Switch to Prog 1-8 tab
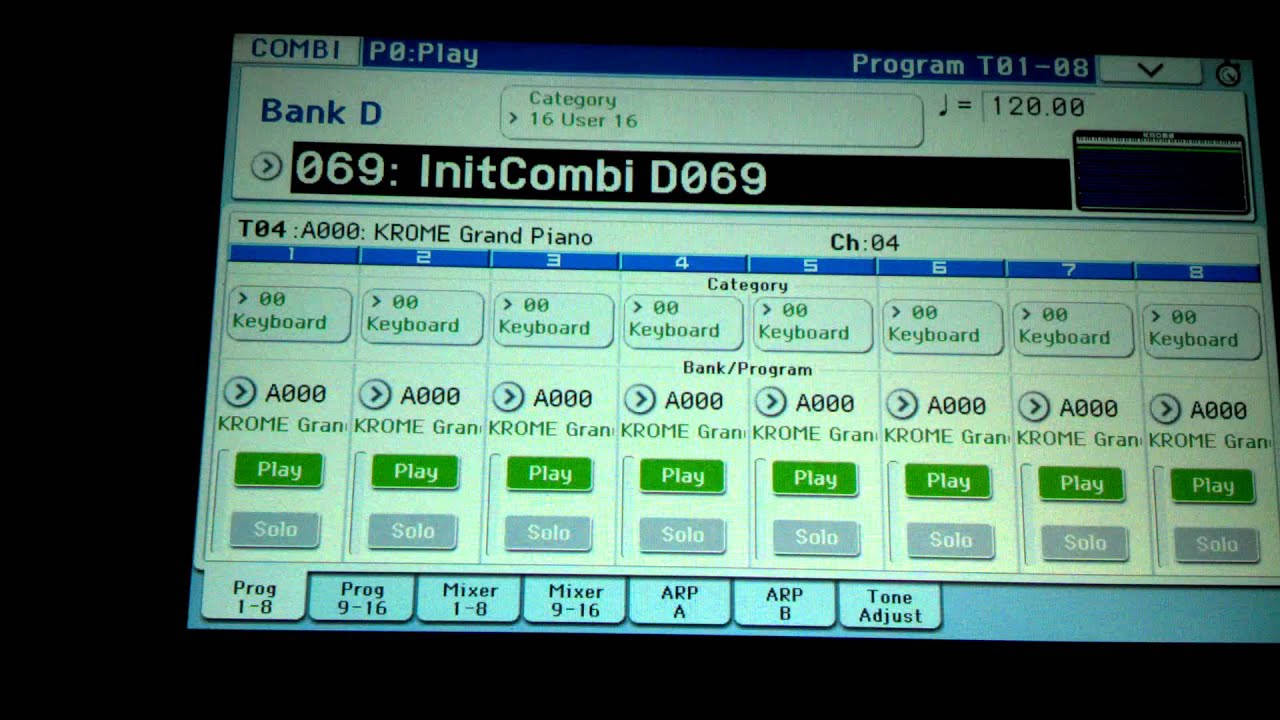 pos(254,597)
